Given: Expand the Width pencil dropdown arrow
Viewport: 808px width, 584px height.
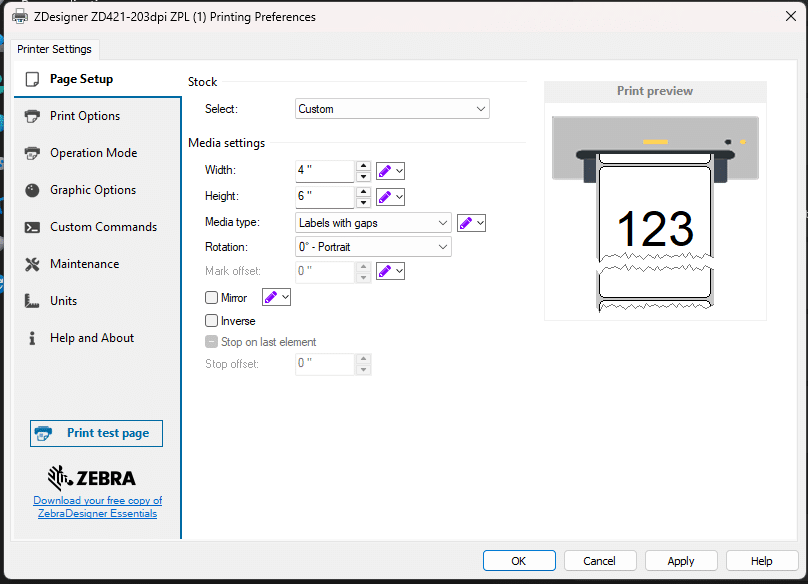Looking at the screenshot, I should (399, 171).
